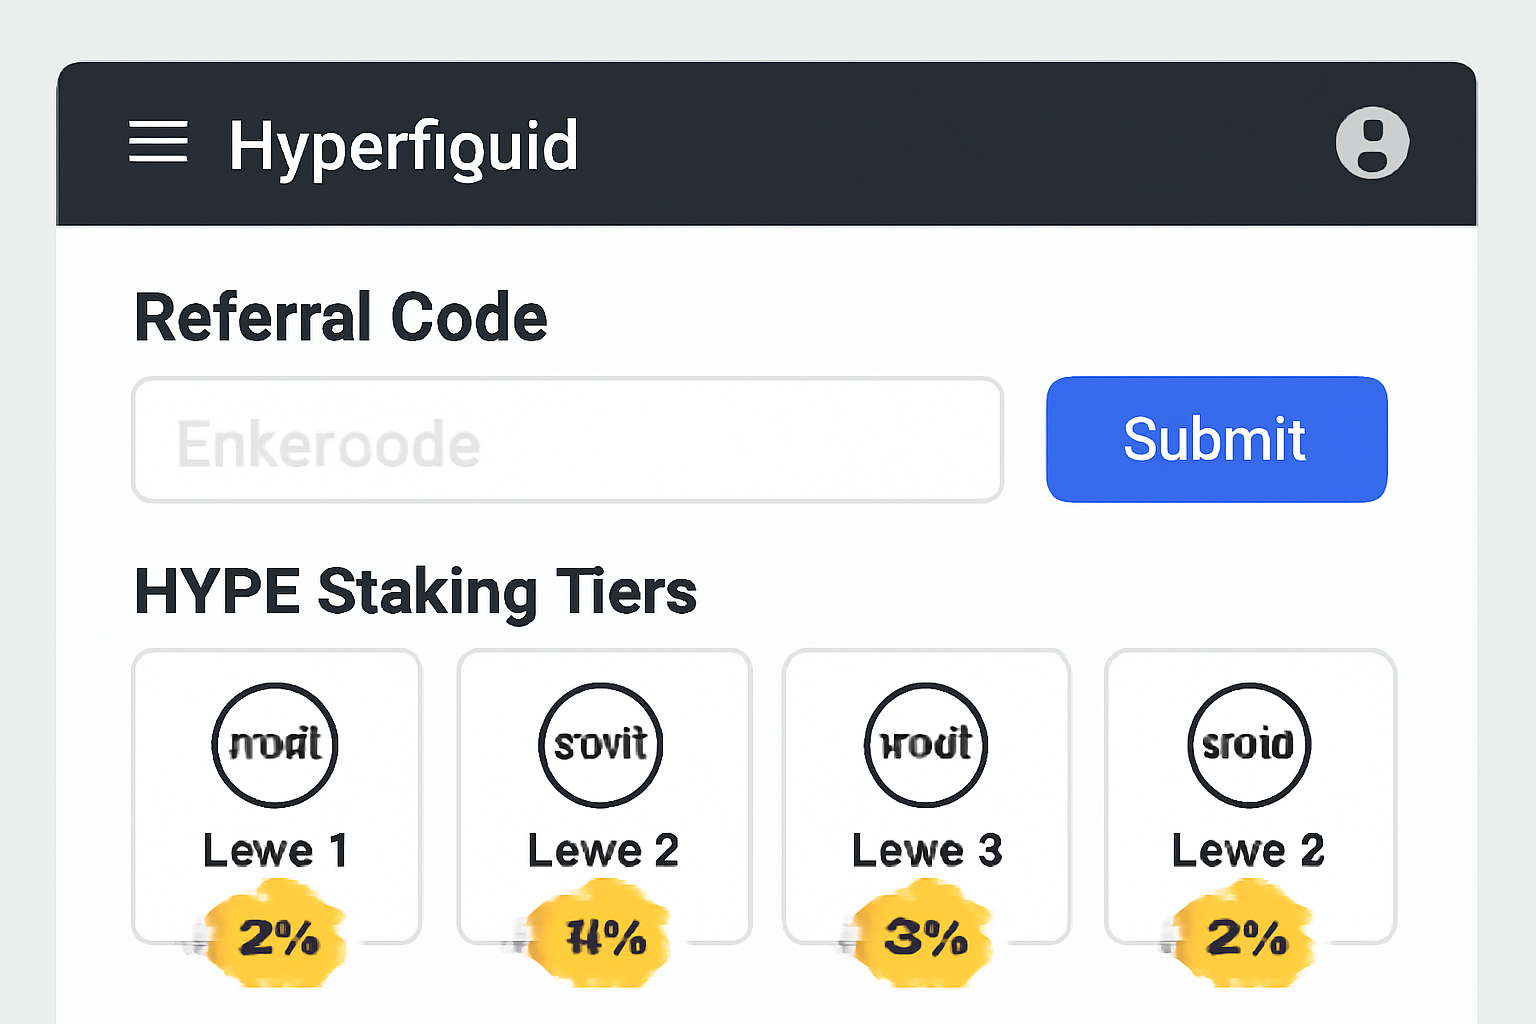1536x1024 pixels.
Task: Select the Lewe 3 staking tier card
Action: pos(925,795)
